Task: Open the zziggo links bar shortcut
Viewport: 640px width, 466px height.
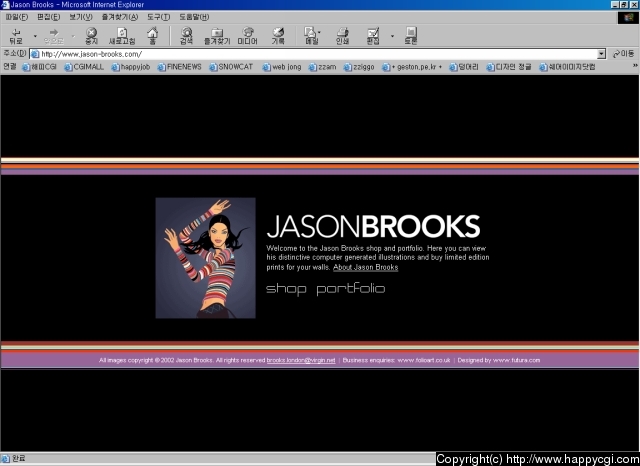Action: pos(359,67)
